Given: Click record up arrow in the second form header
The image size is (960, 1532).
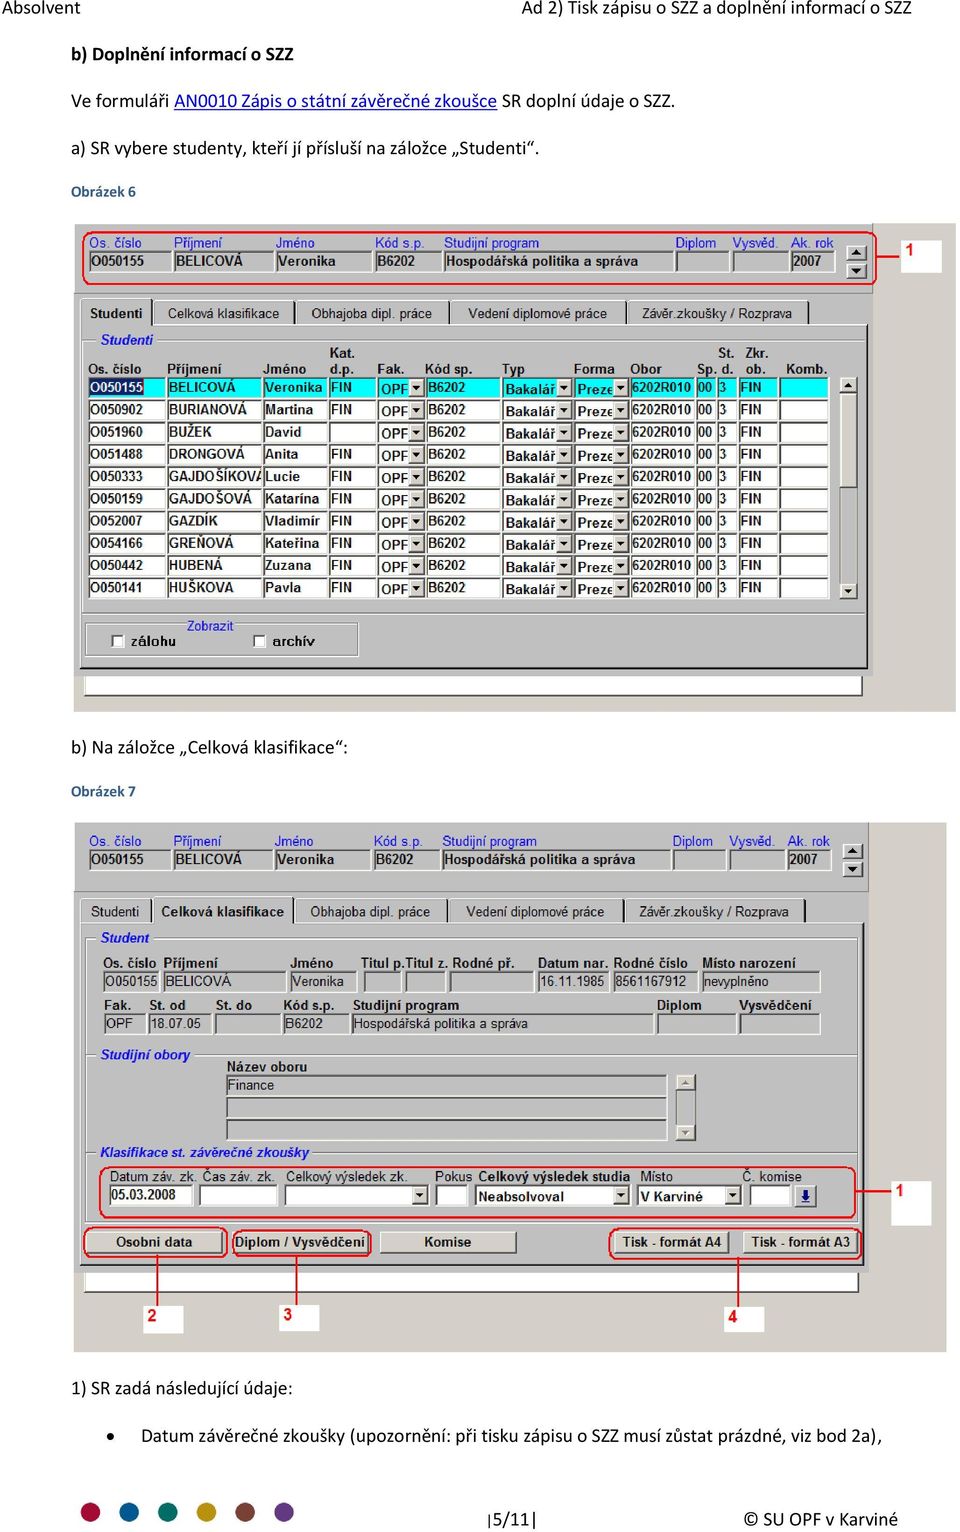Looking at the screenshot, I should pyautogui.click(x=852, y=852).
